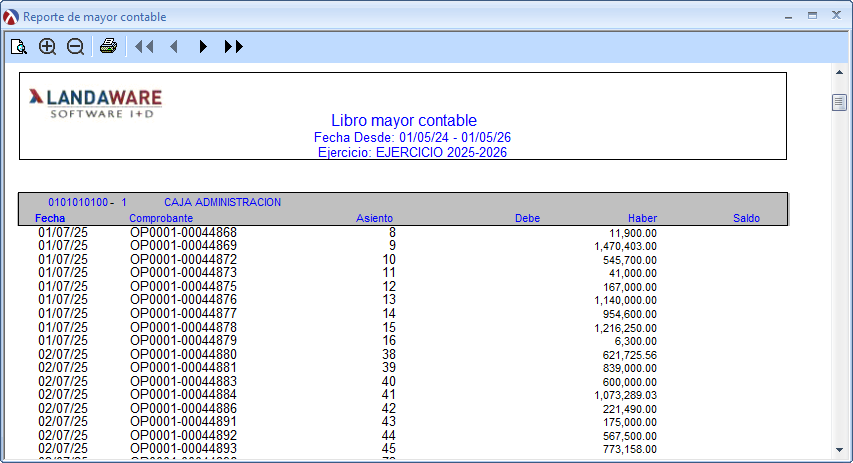Screen dimensions: 853x463
Task: Click account code 0101010100
Action: point(78,202)
